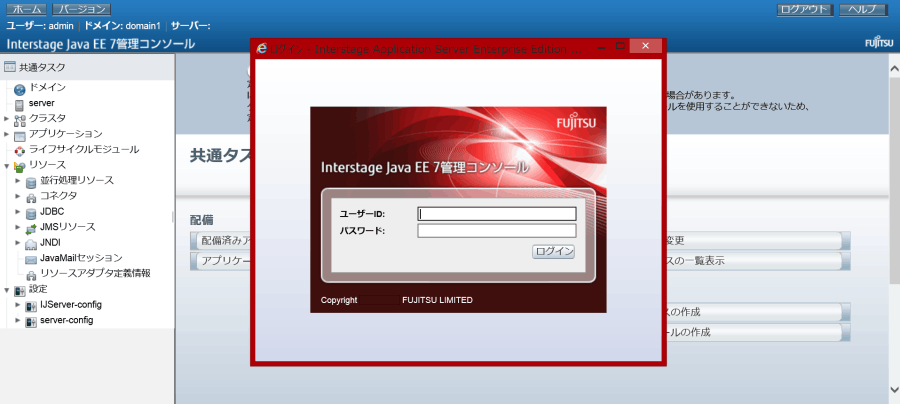The width and height of the screenshot is (900, 404).
Task: Click the リソース folder icon
Action: [x=20, y=166]
